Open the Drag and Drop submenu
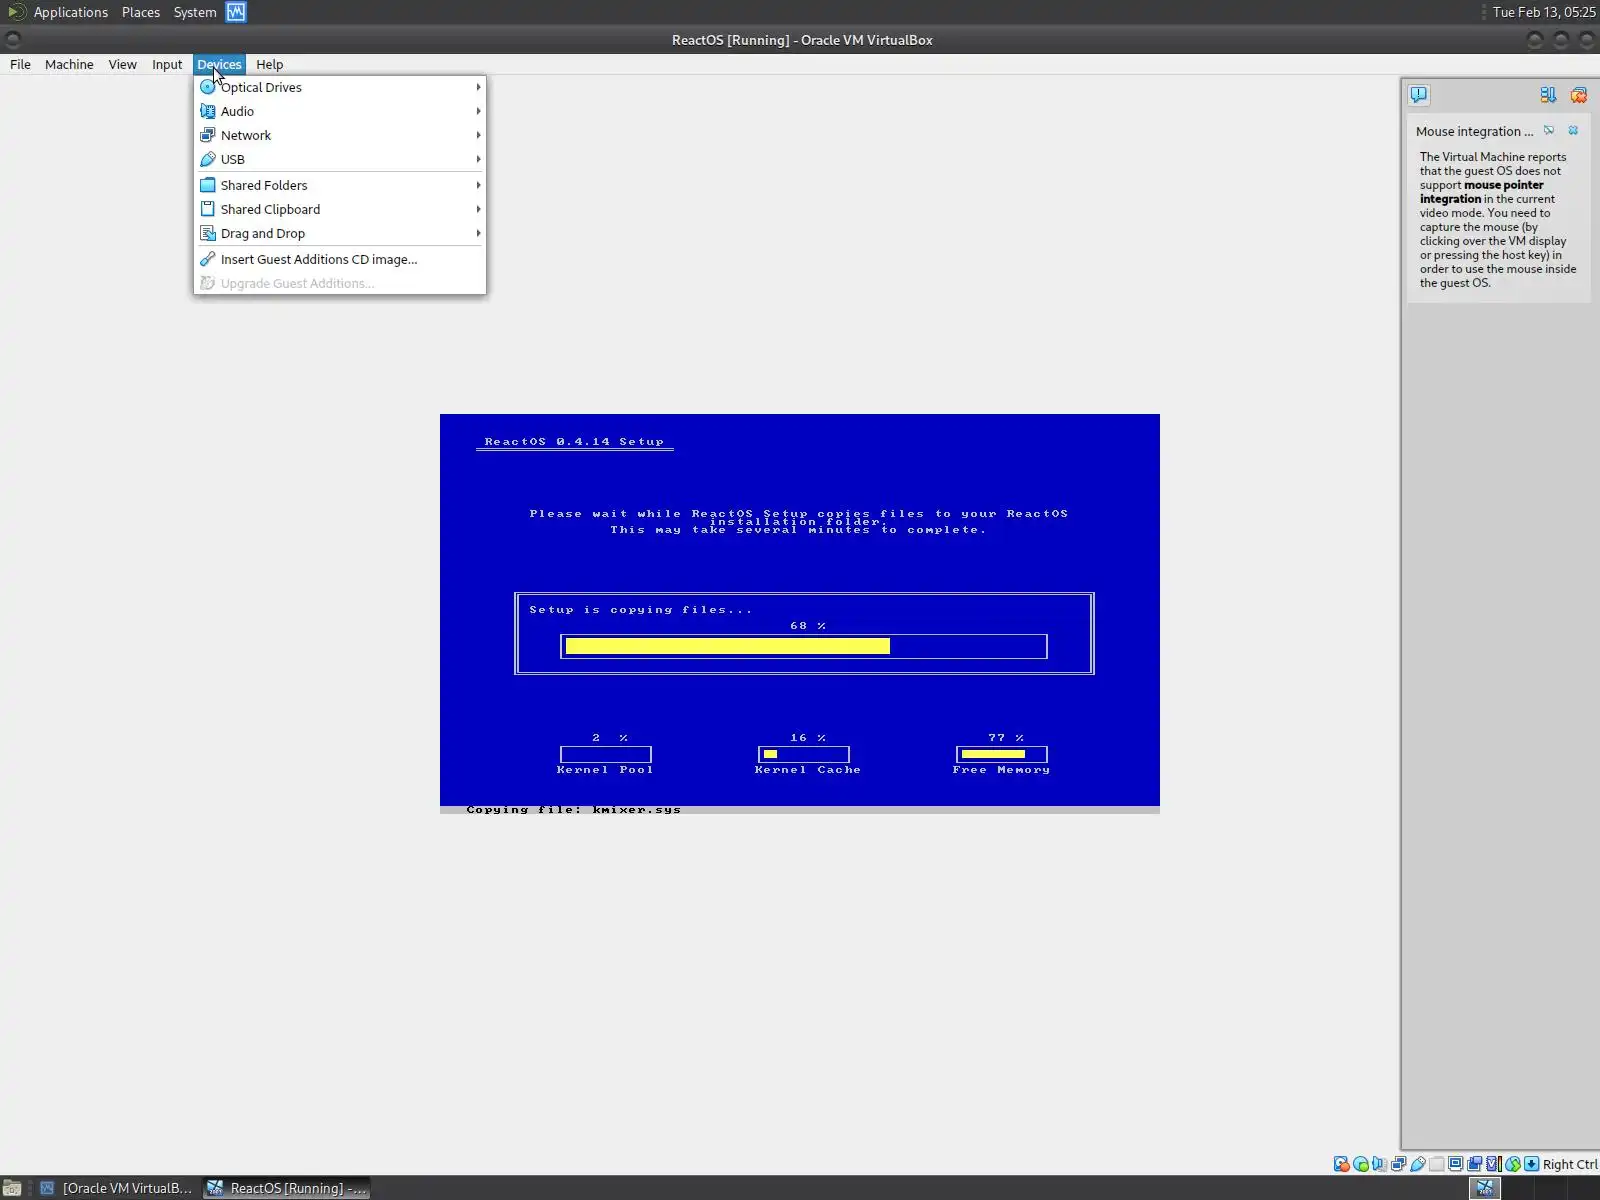The height and width of the screenshot is (1200, 1600). coord(340,233)
